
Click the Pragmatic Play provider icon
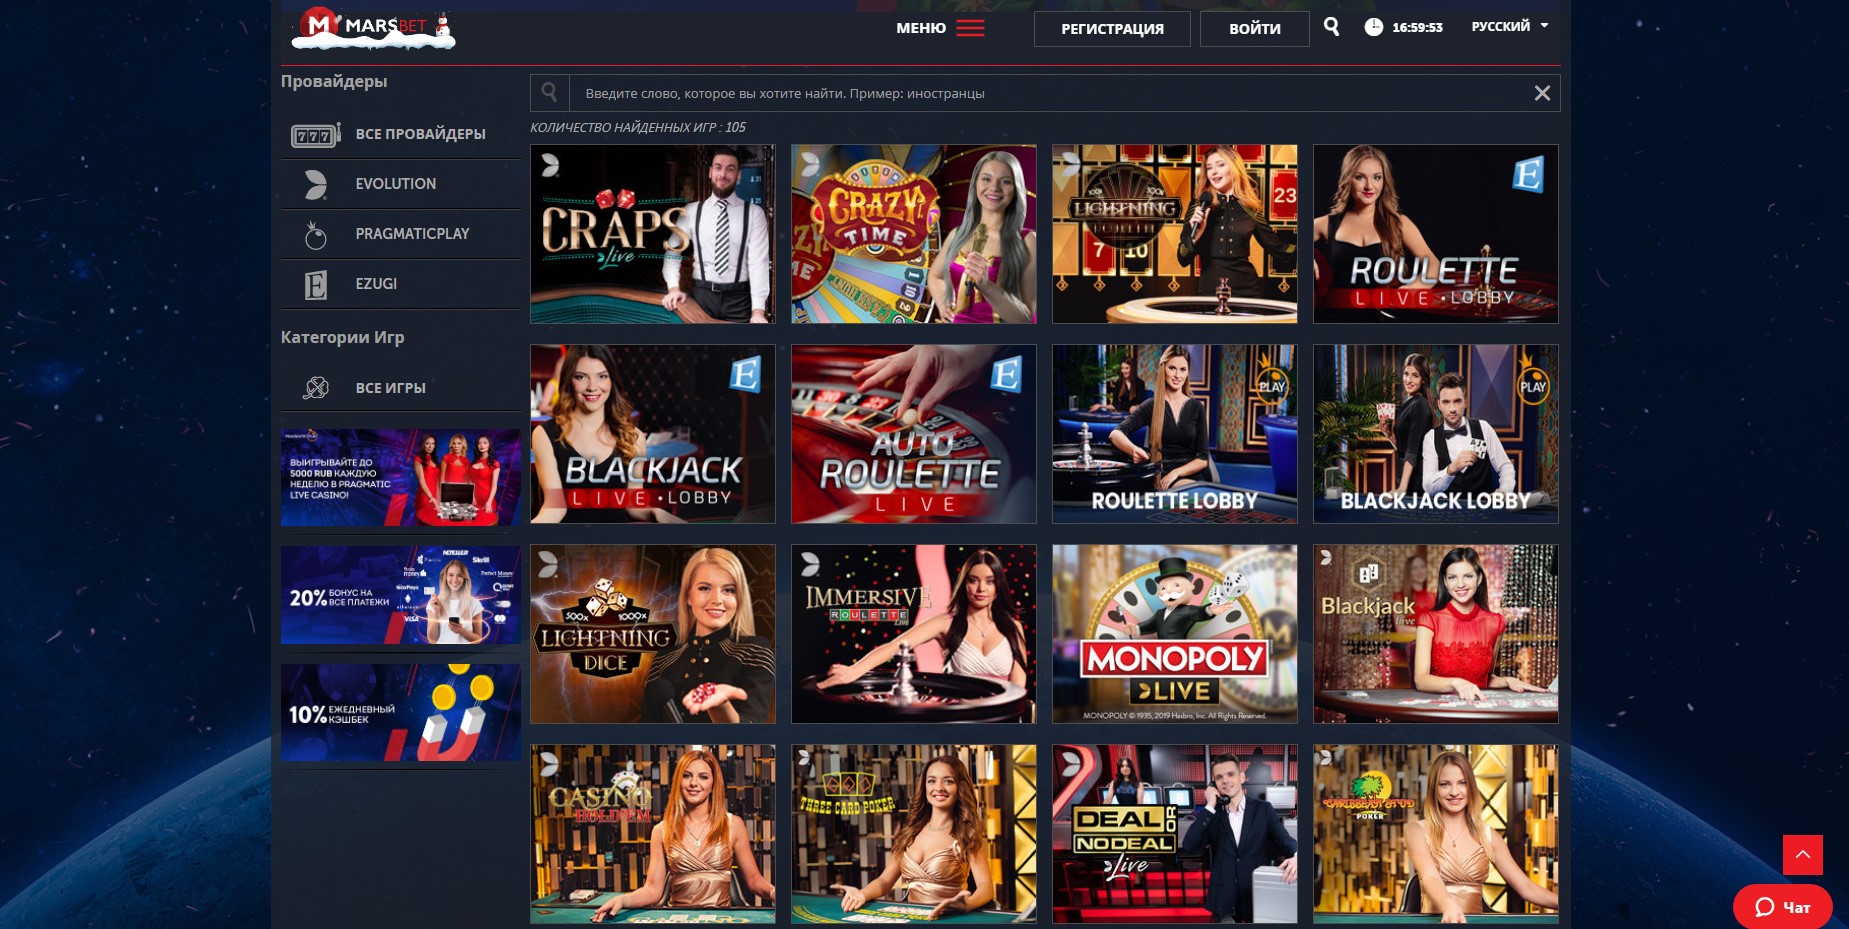(316, 234)
